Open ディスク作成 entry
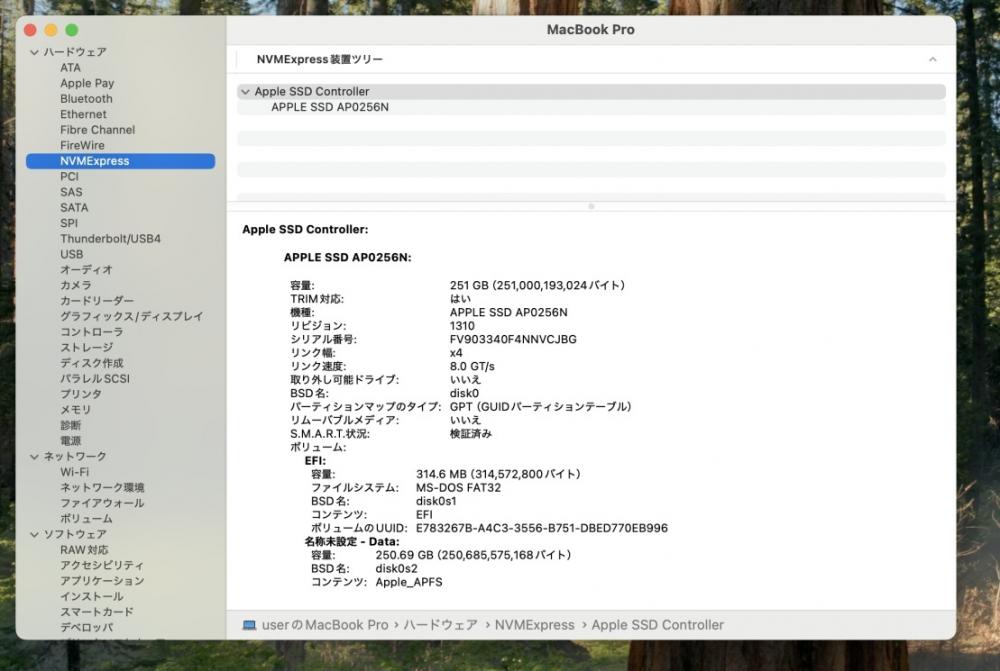Viewport: 1000px width, 671px height. 92,363
